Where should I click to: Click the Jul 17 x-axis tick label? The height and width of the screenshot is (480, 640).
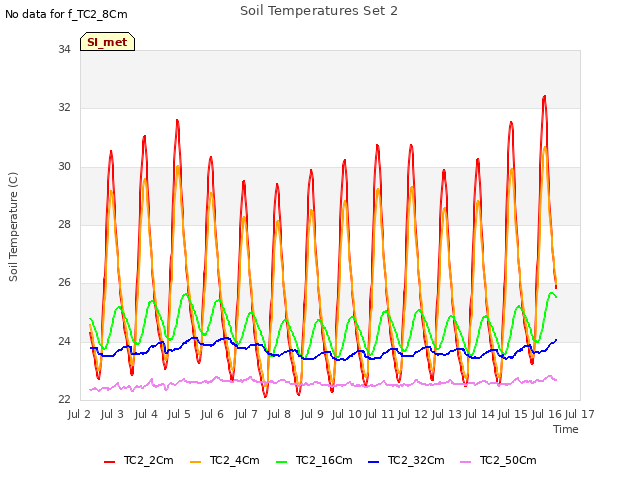[x=580, y=414]
